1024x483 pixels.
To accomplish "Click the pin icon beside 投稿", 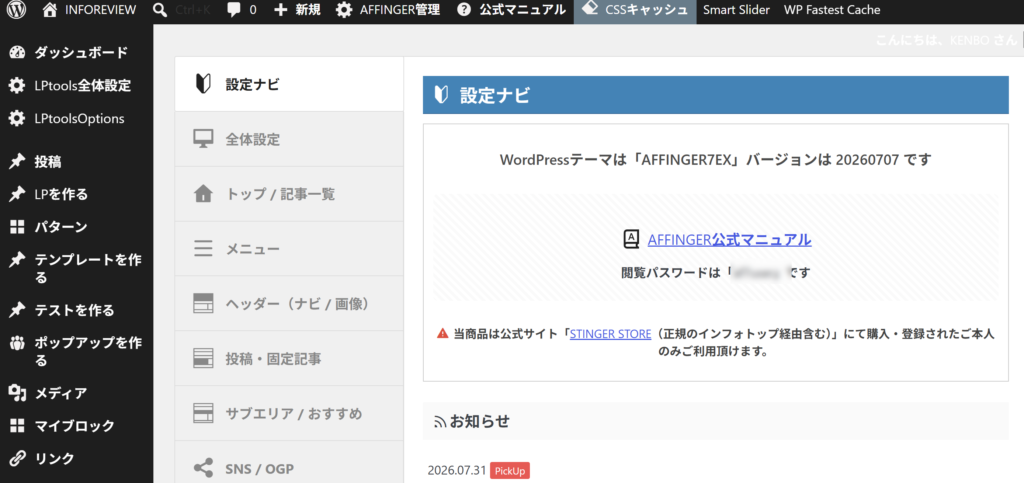I will (18, 162).
